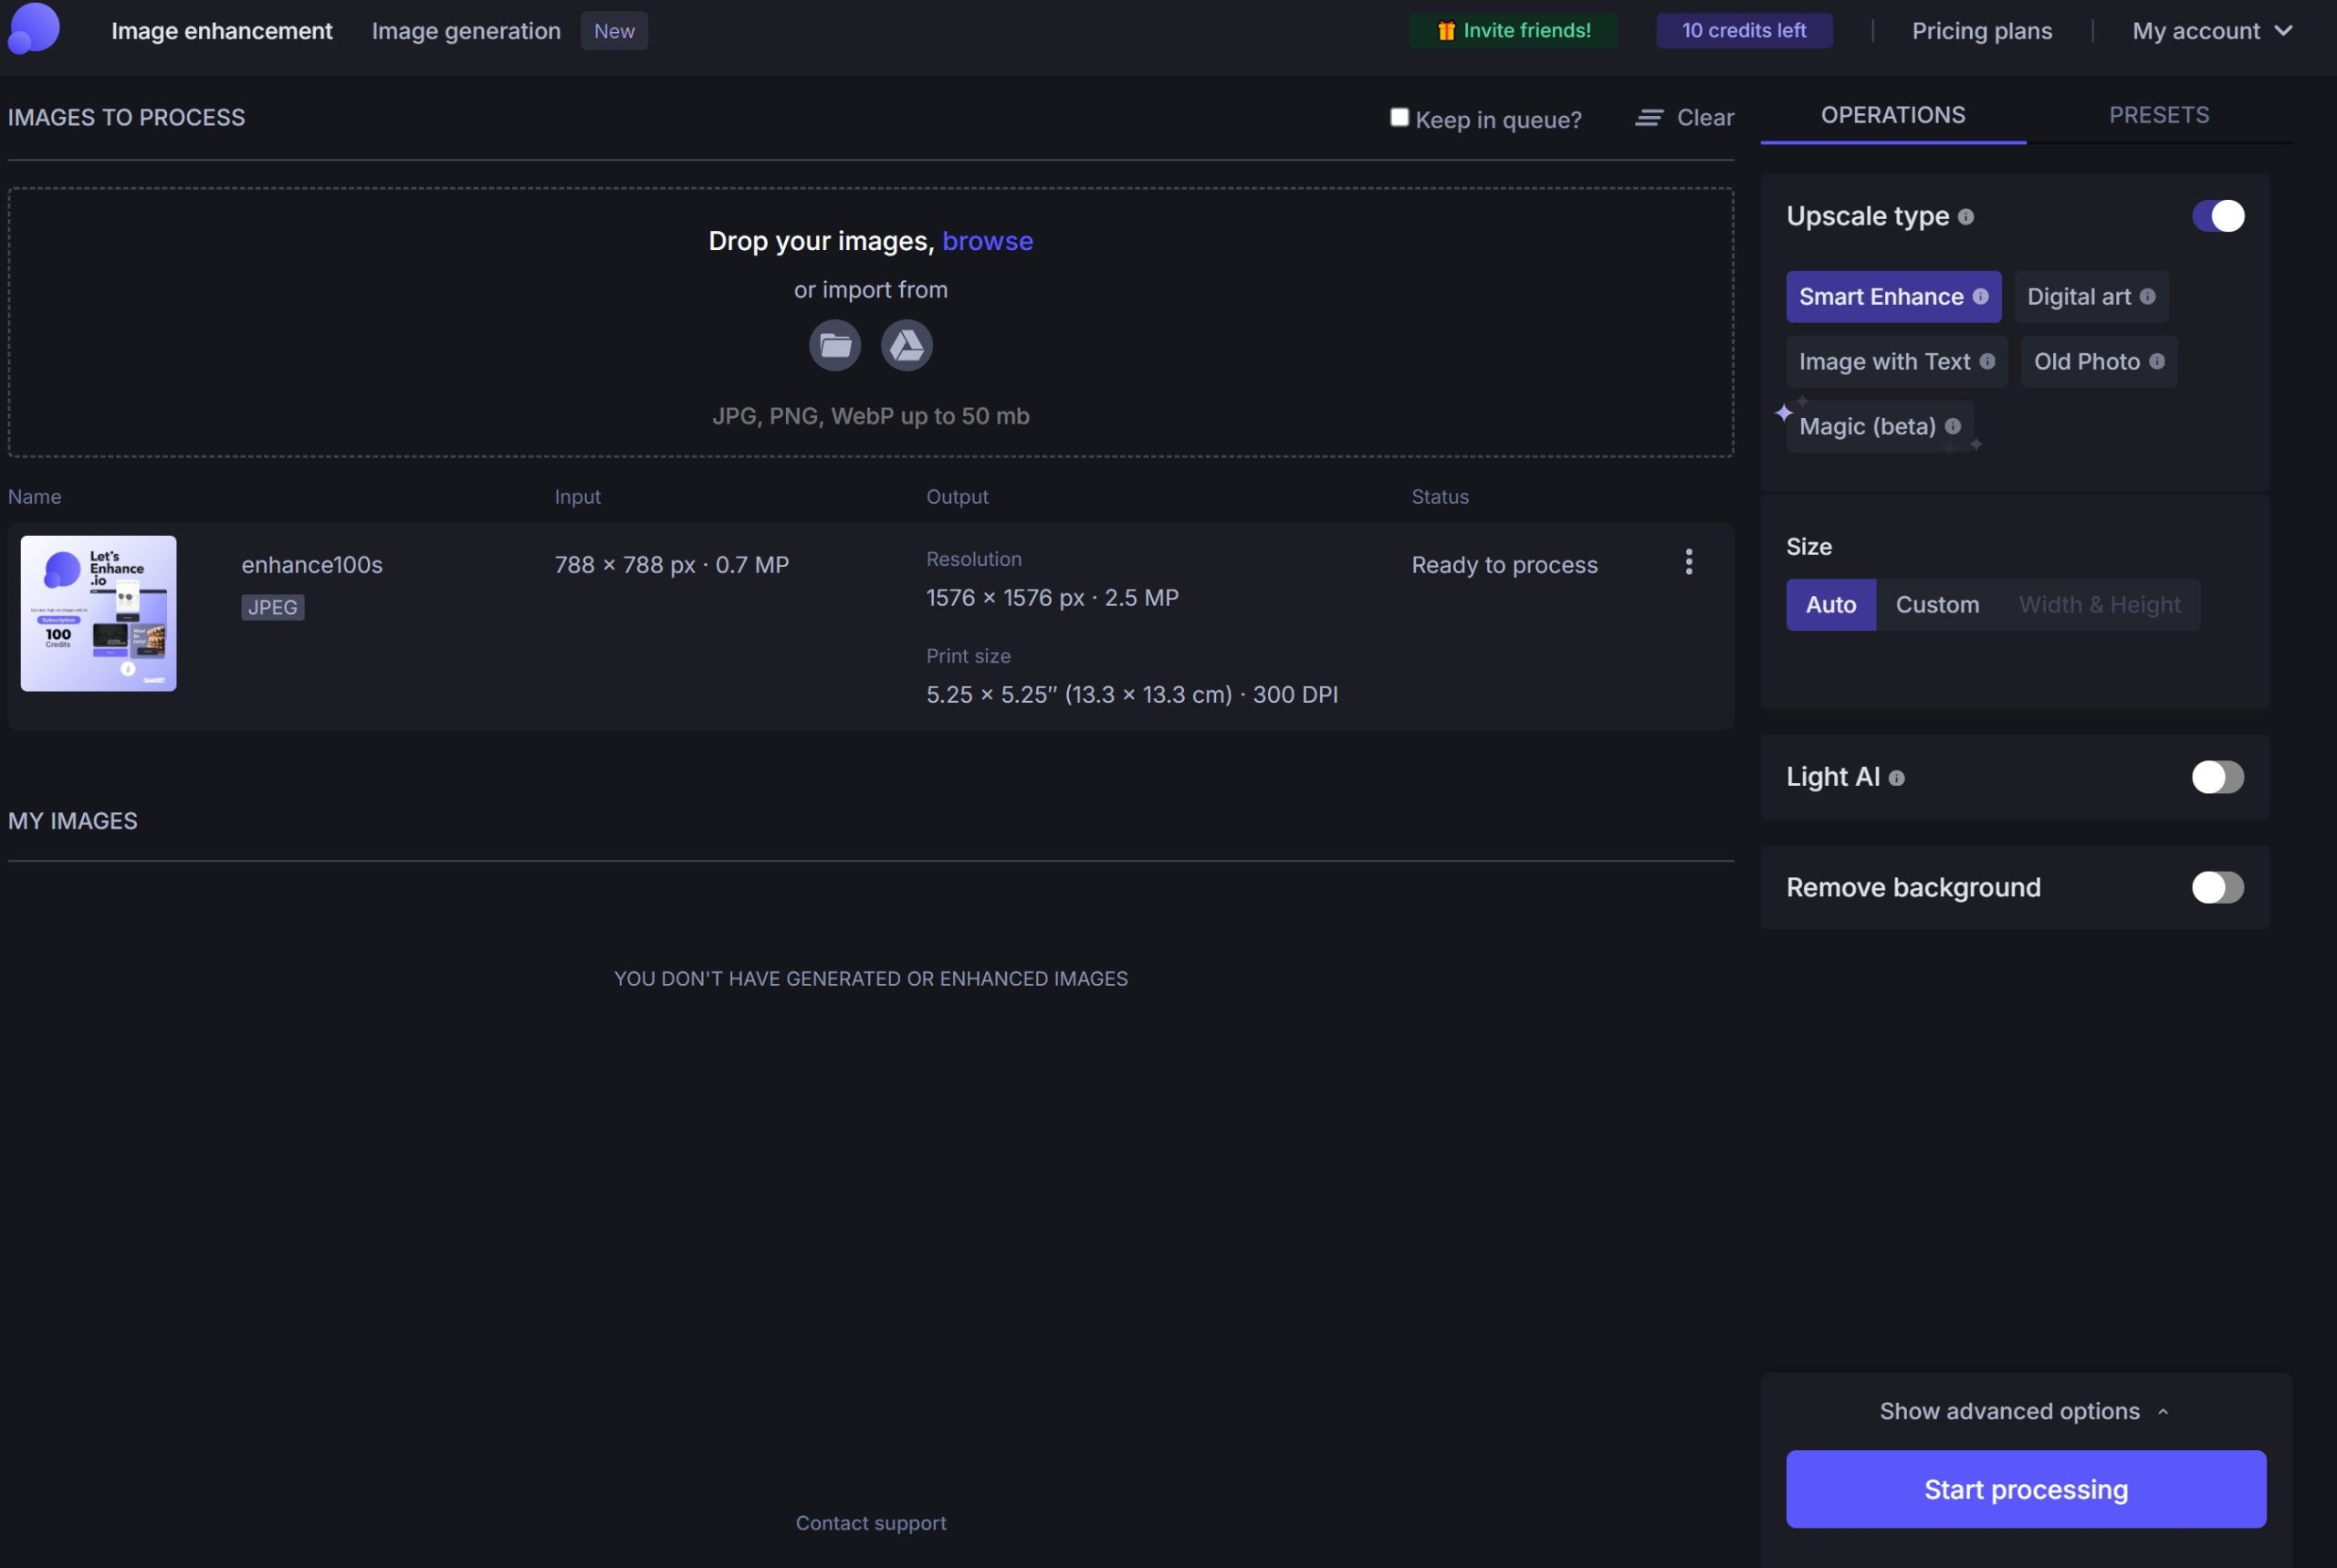Enable the Light AI switch
The width and height of the screenshot is (2337, 1568).
click(2217, 777)
